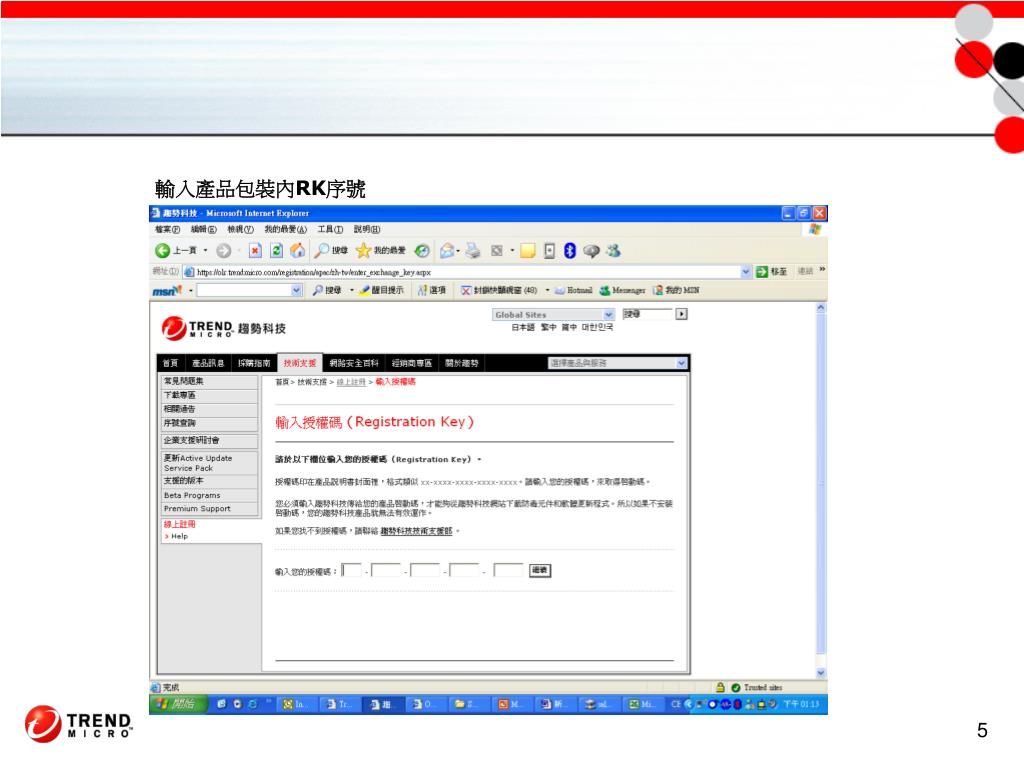
Task: Select the 採購指南 navigation tab
Action: coord(254,363)
